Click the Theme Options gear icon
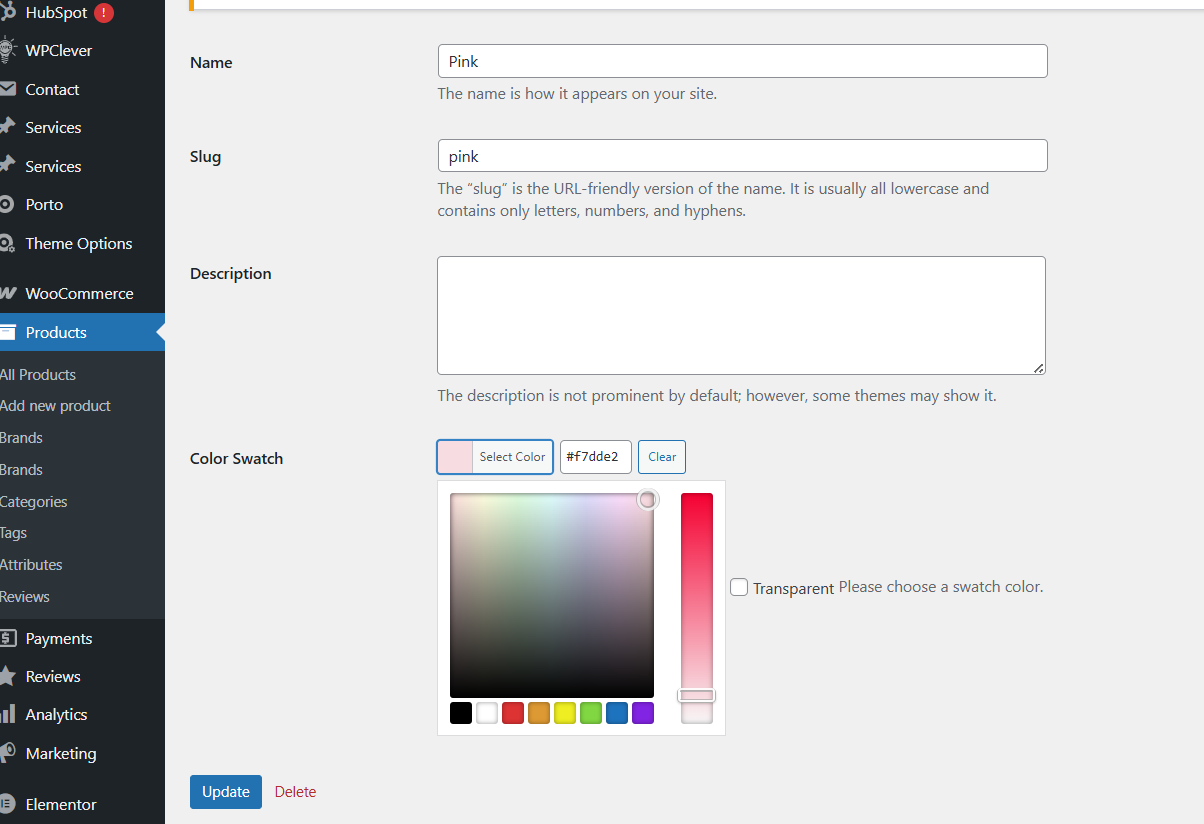The width and height of the screenshot is (1204, 824). pos(7,243)
